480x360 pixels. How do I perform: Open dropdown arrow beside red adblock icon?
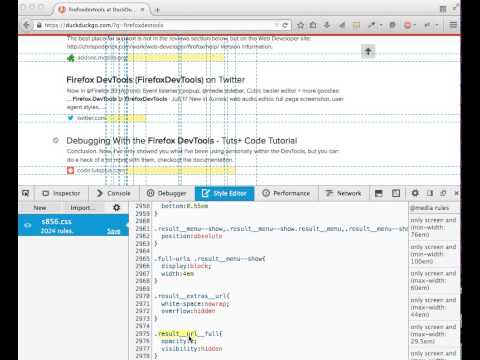415,25
